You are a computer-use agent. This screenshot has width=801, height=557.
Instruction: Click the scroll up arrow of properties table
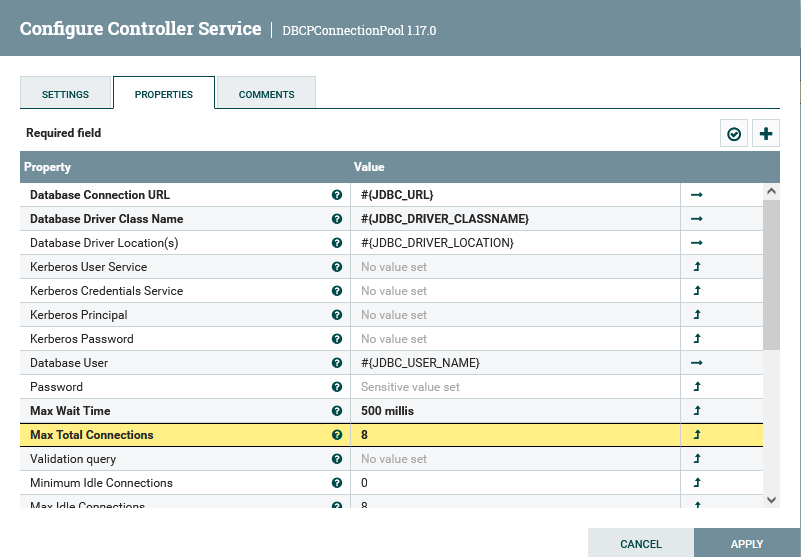click(x=771, y=191)
